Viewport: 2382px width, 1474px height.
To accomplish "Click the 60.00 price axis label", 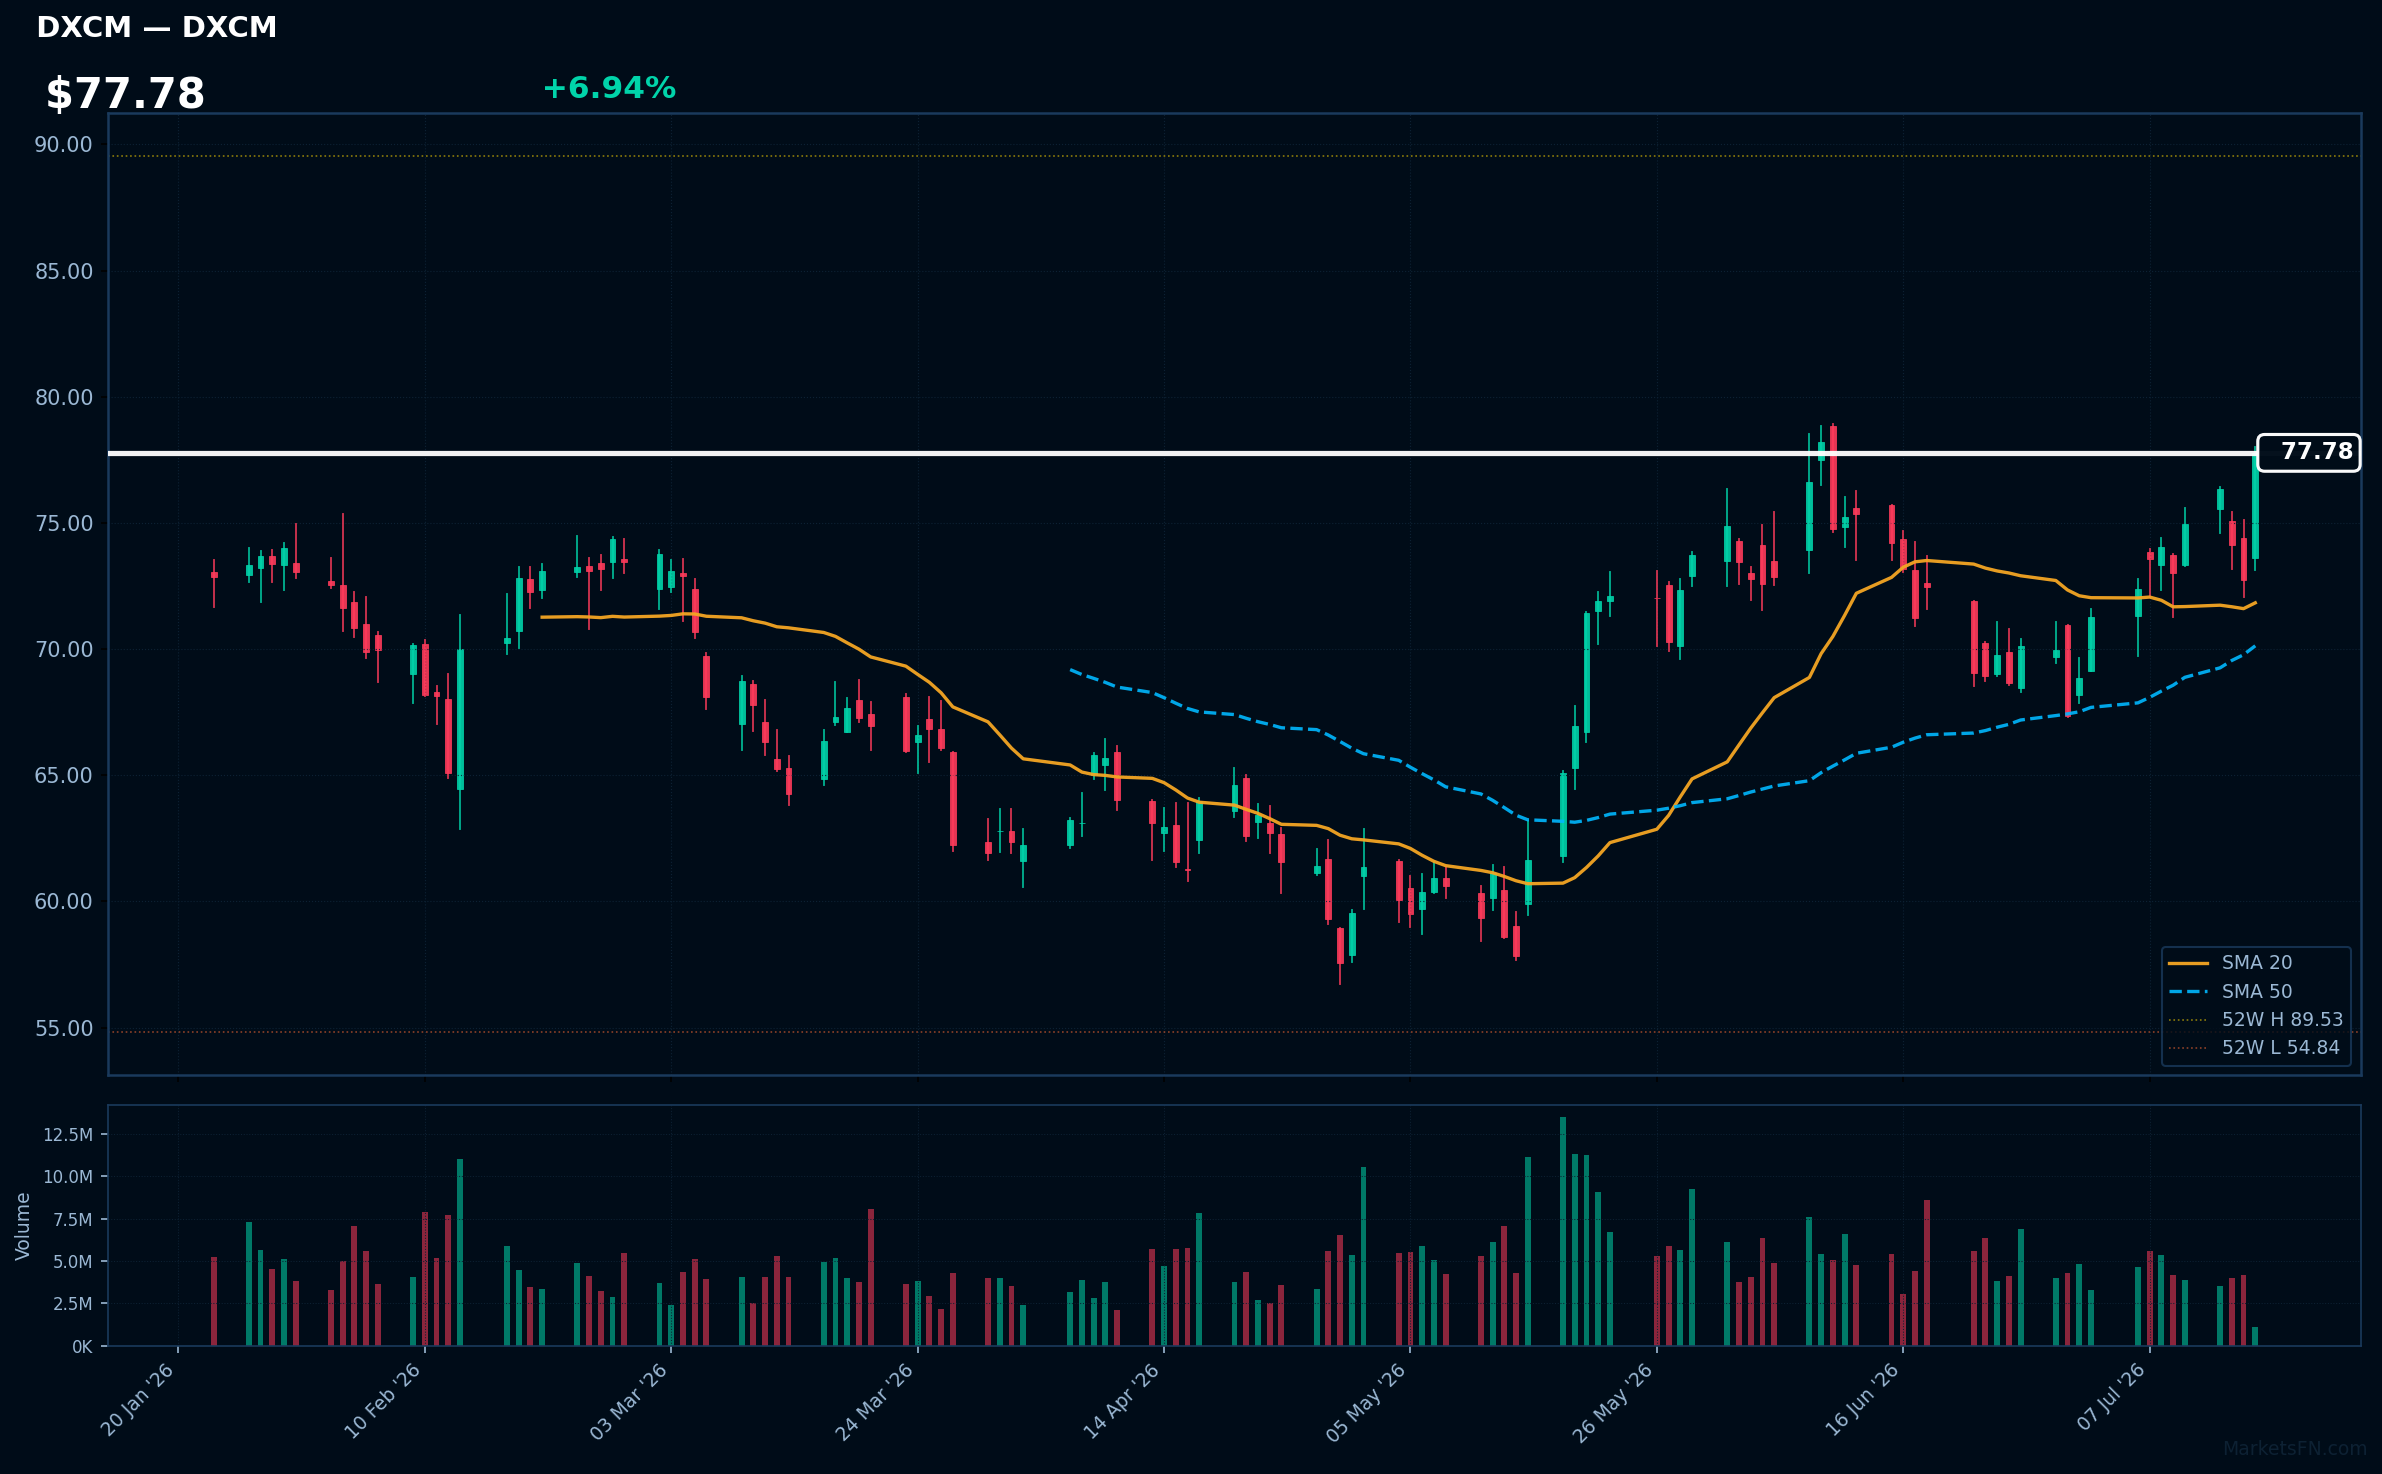I will 63,902.
